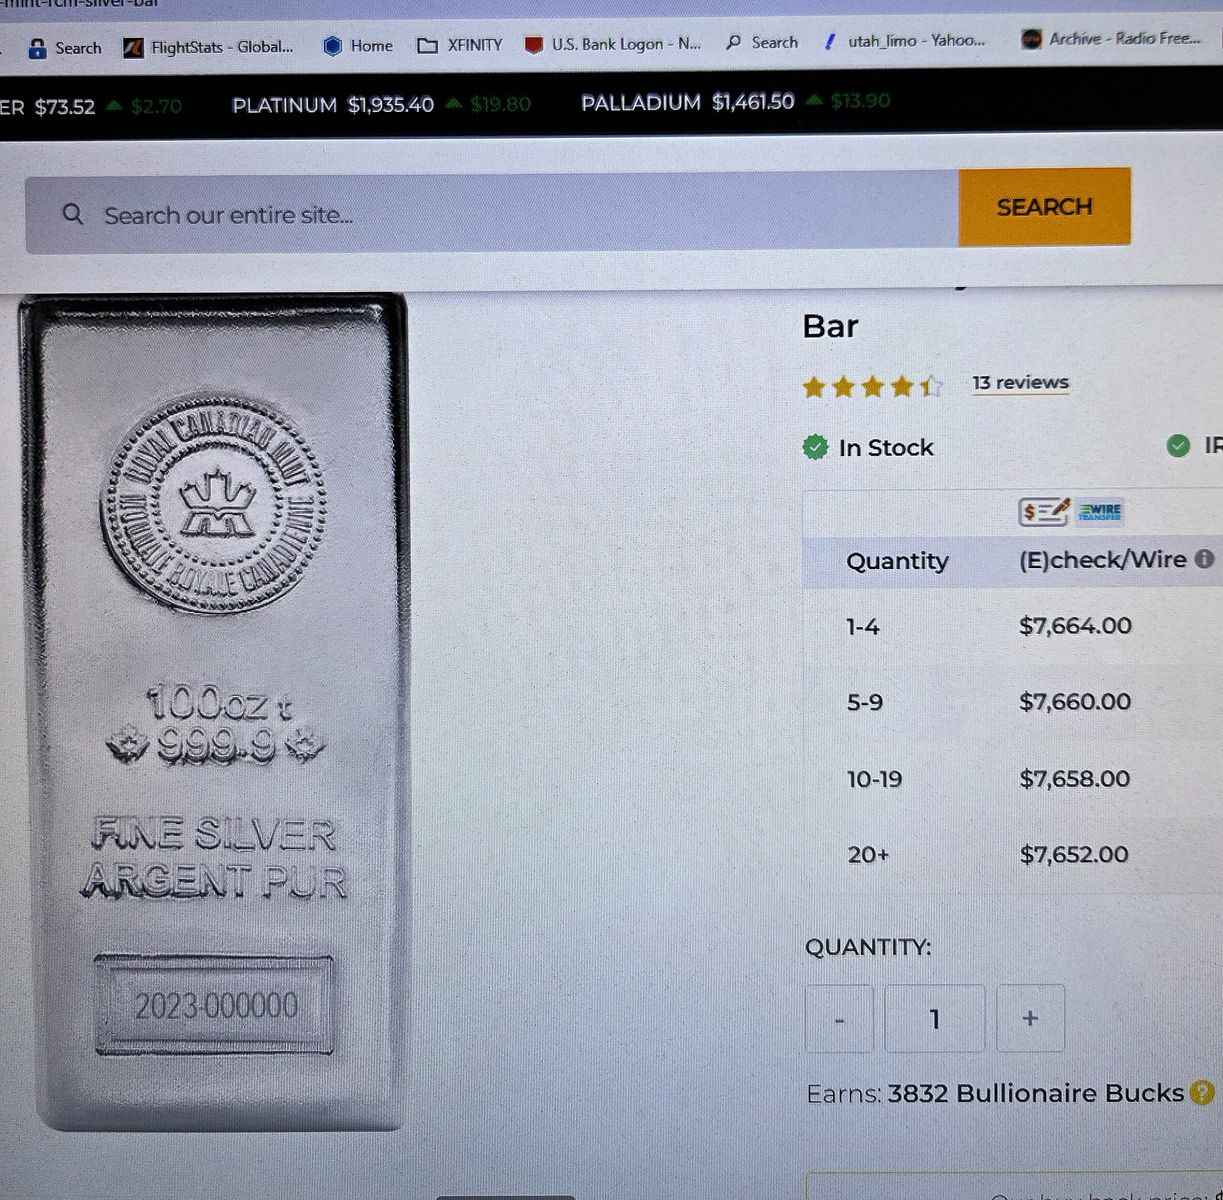Image resolution: width=1223 pixels, height=1200 pixels.
Task: Open the XFINITY bookmarks folder
Action: 459,45
